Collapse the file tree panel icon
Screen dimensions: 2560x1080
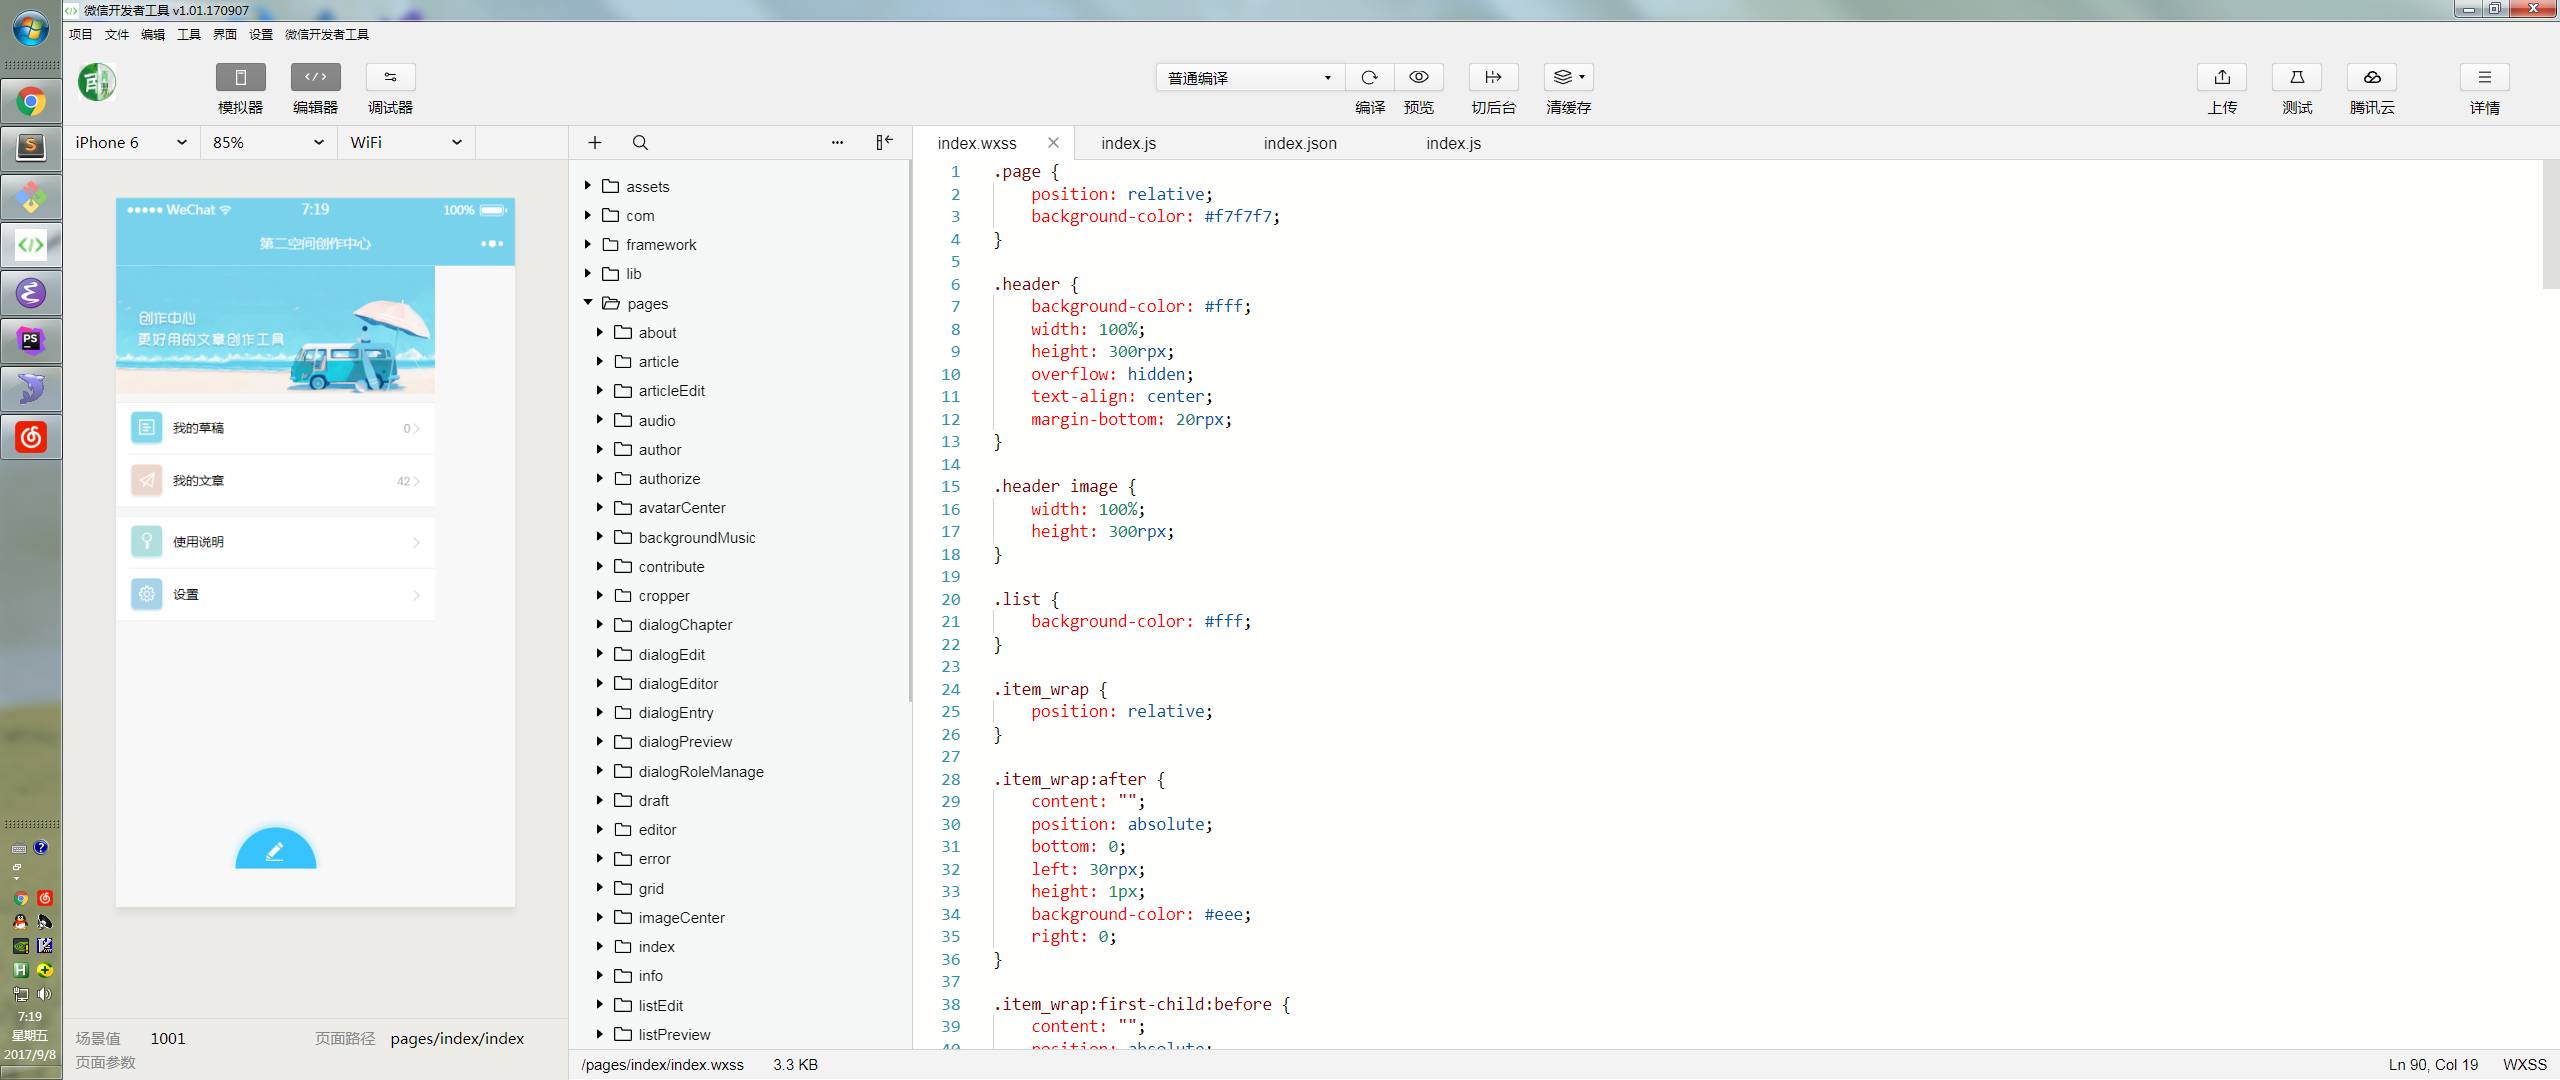(x=884, y=143)
